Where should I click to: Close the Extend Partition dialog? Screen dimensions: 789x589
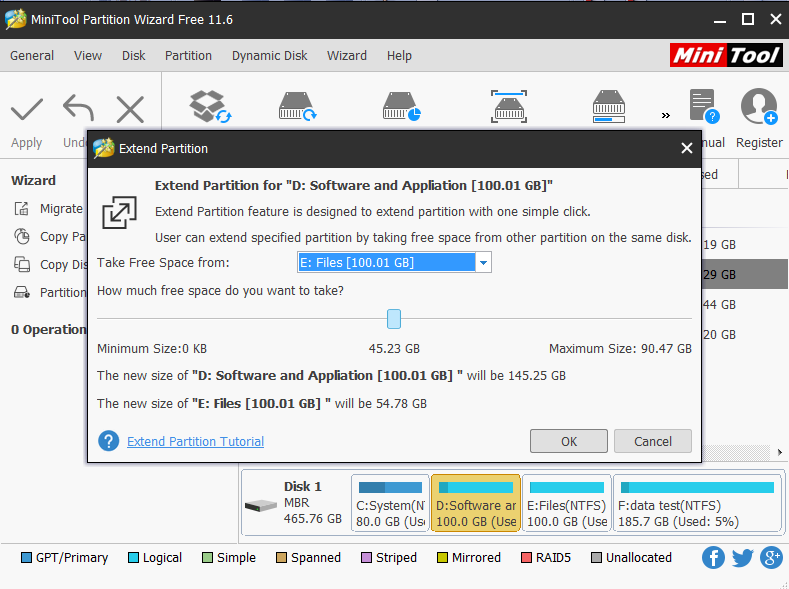(686, 148)
